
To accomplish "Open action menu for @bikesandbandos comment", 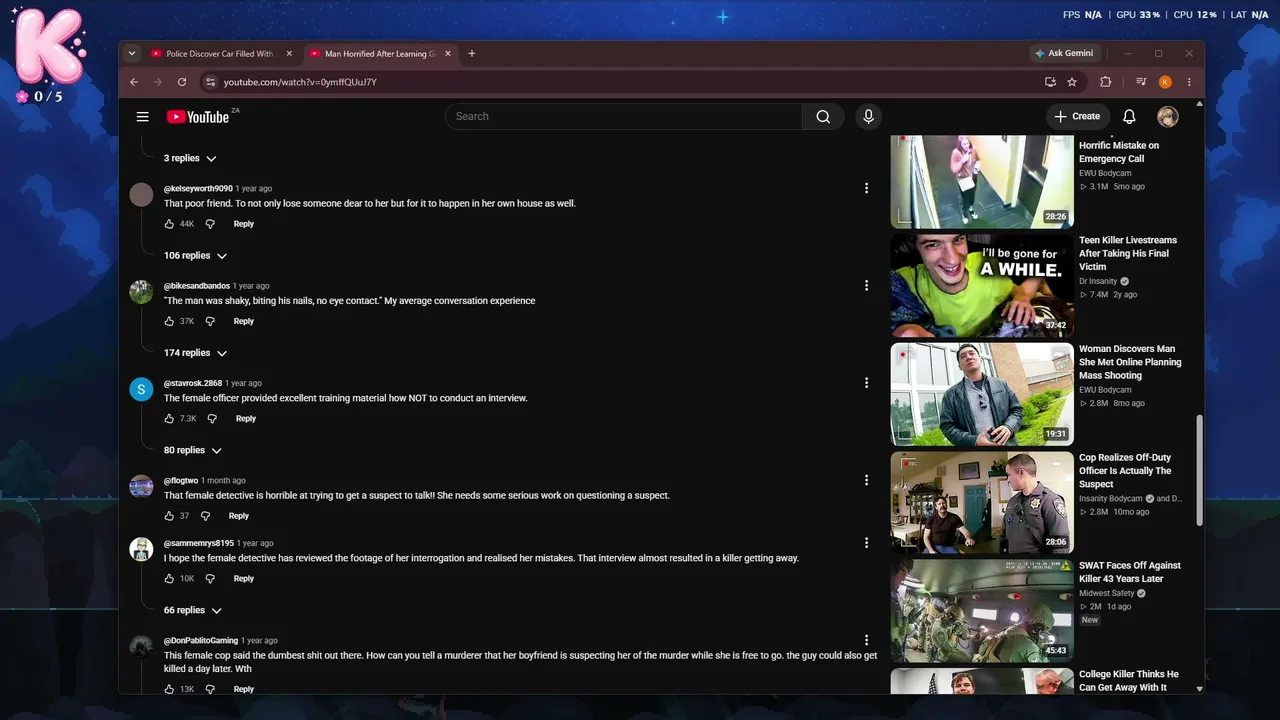I will click(866, 286).
